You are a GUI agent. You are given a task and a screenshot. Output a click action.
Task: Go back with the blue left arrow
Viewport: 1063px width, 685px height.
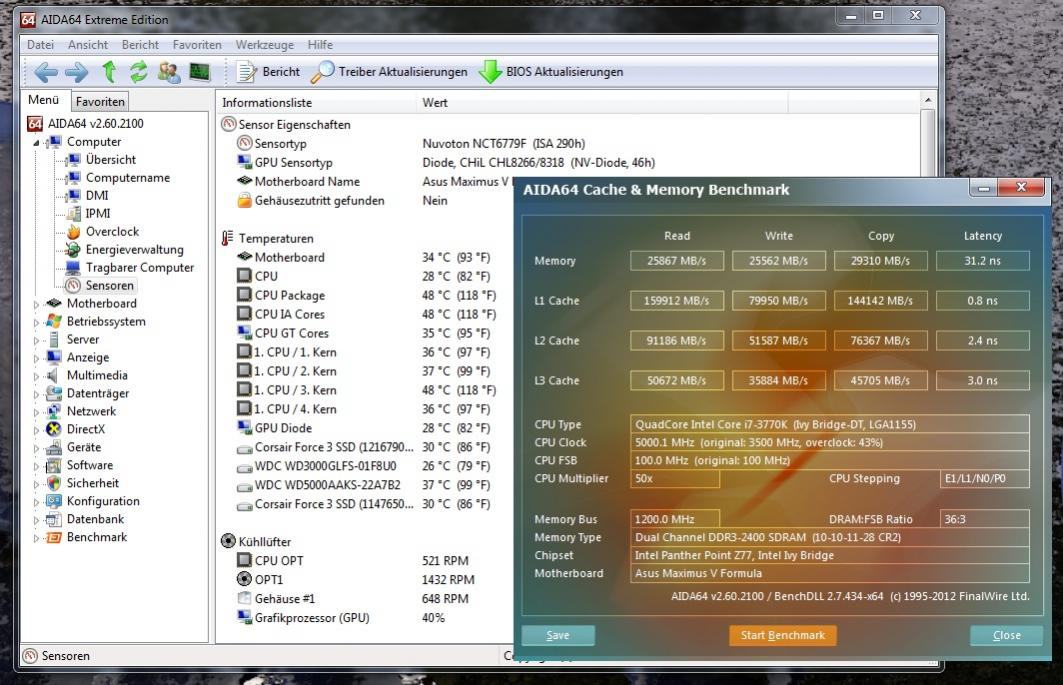pyautogui.click(x=46, y=72)
